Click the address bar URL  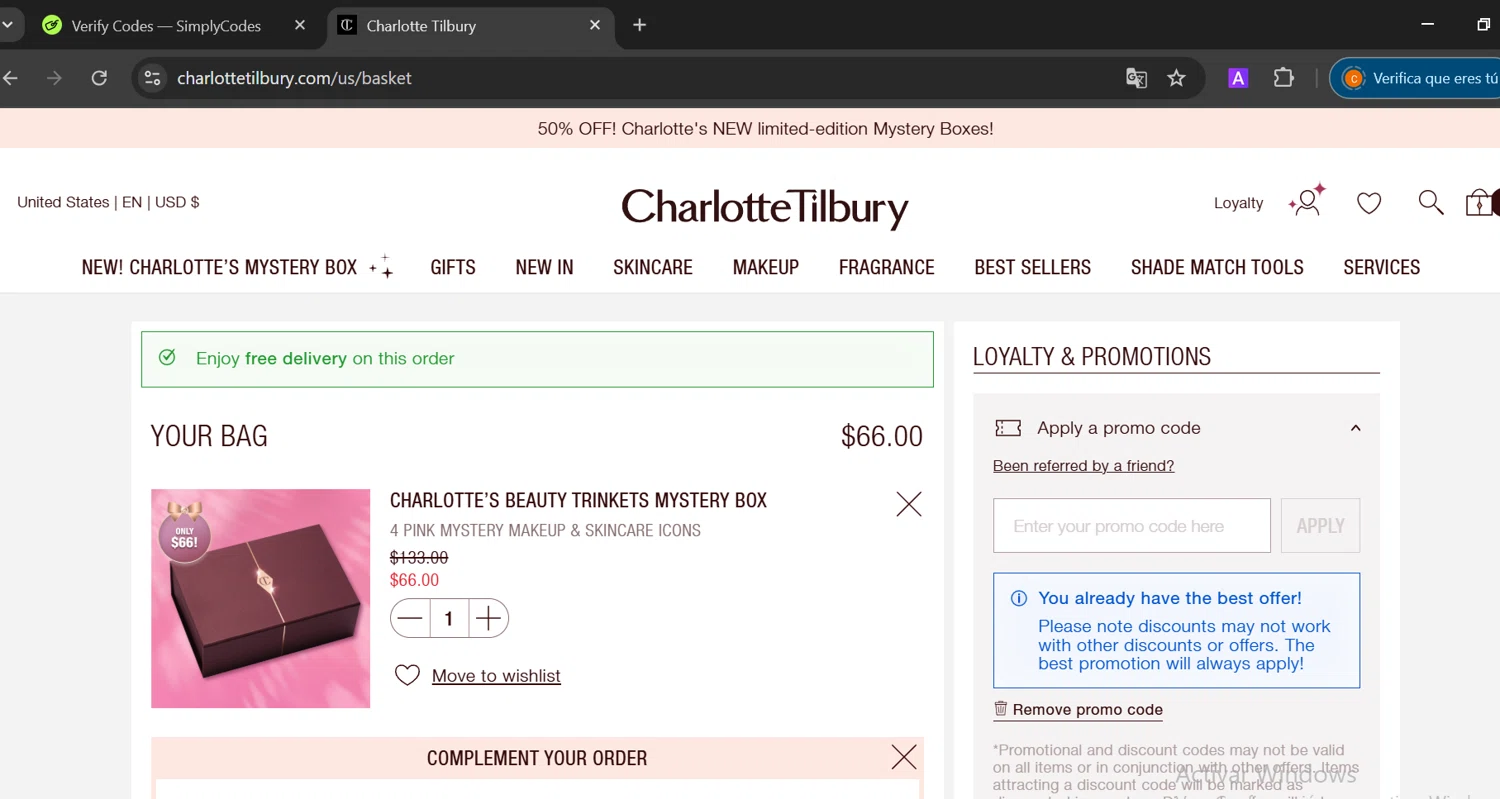294,78
